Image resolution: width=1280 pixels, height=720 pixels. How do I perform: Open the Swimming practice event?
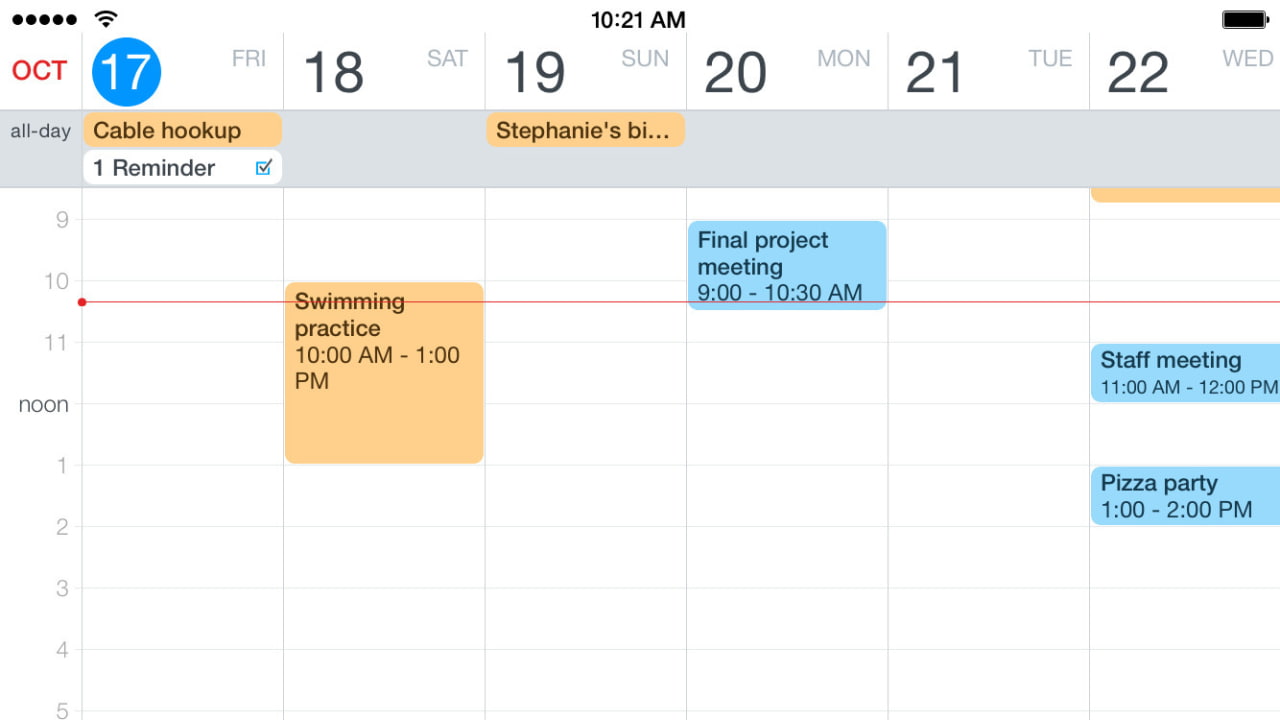tap(384, 372)
